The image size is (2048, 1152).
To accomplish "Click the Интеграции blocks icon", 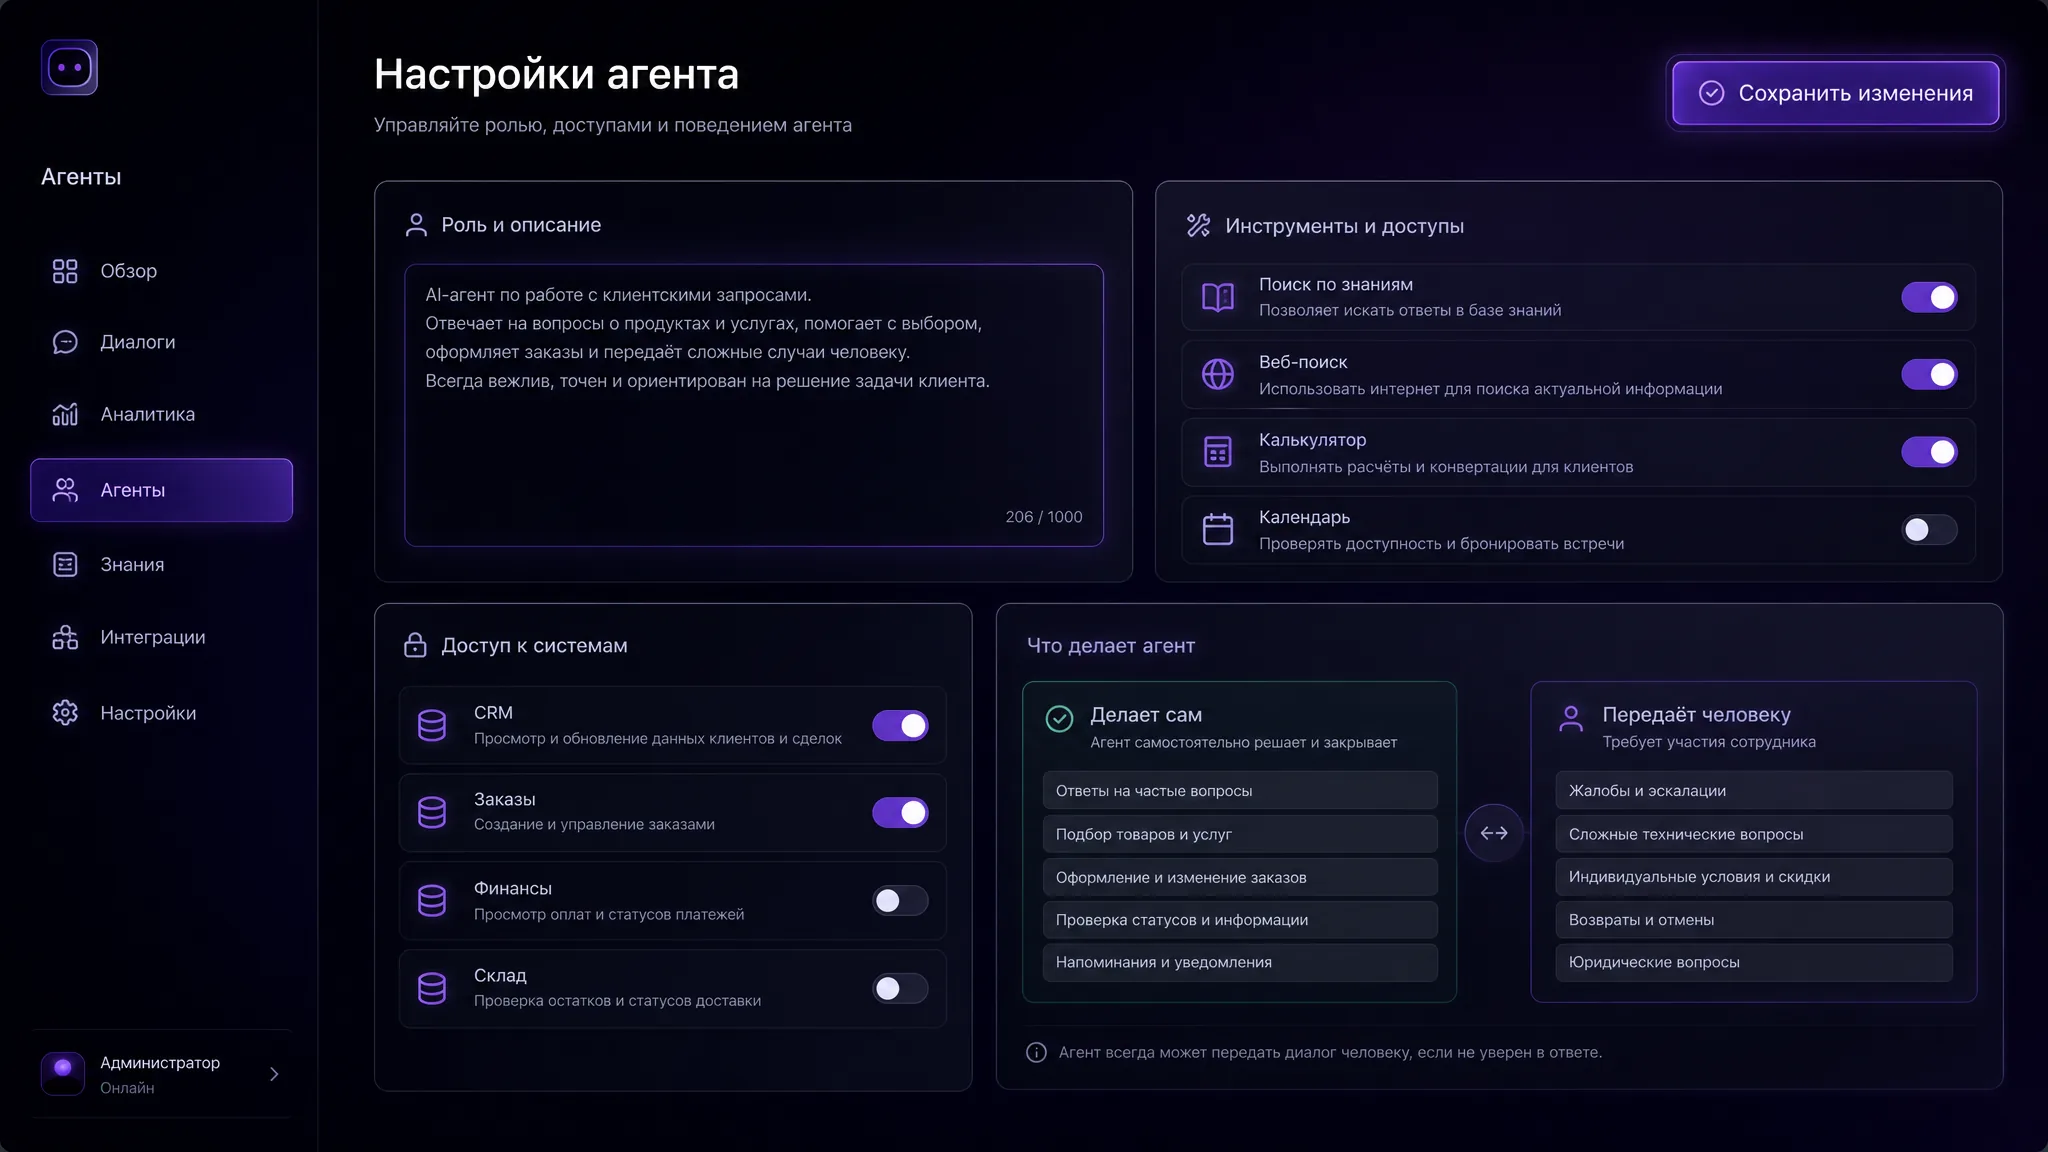I will 65,637.
